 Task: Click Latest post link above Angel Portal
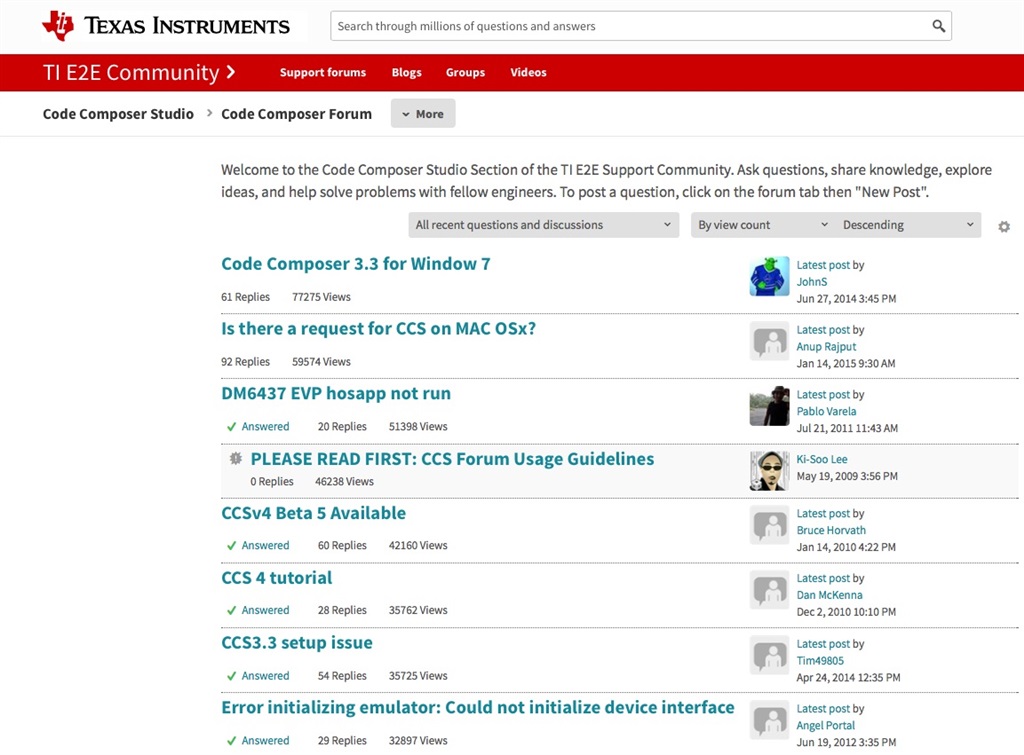pyautogui.click(x=823, y=709)
